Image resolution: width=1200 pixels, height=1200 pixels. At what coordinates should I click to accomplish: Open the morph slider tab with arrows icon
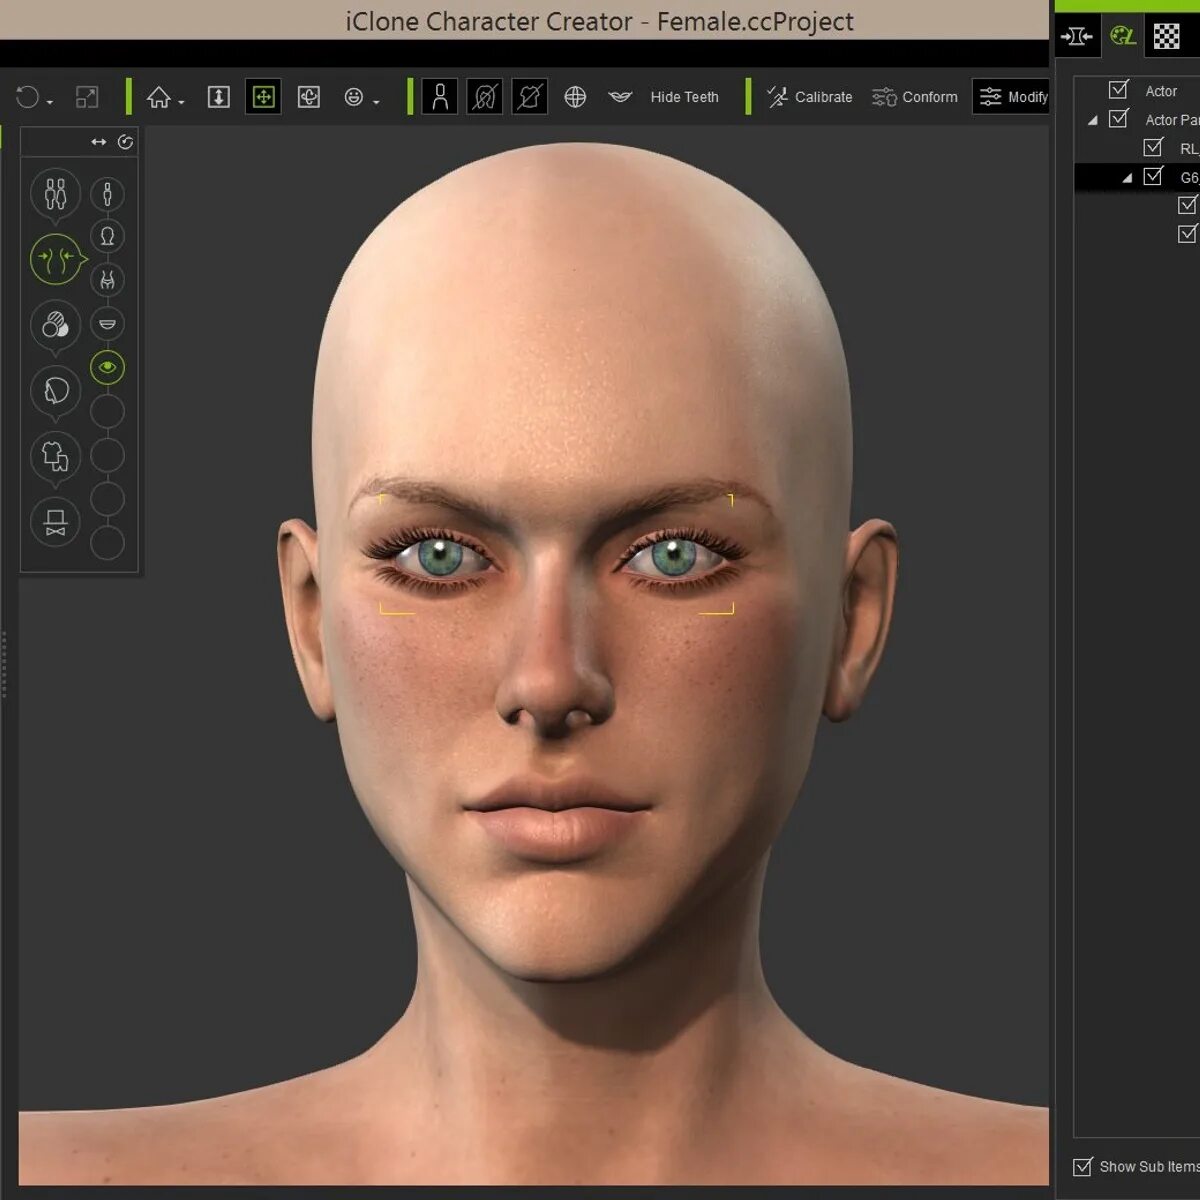pyautogui.click(x=1077, y=37)
